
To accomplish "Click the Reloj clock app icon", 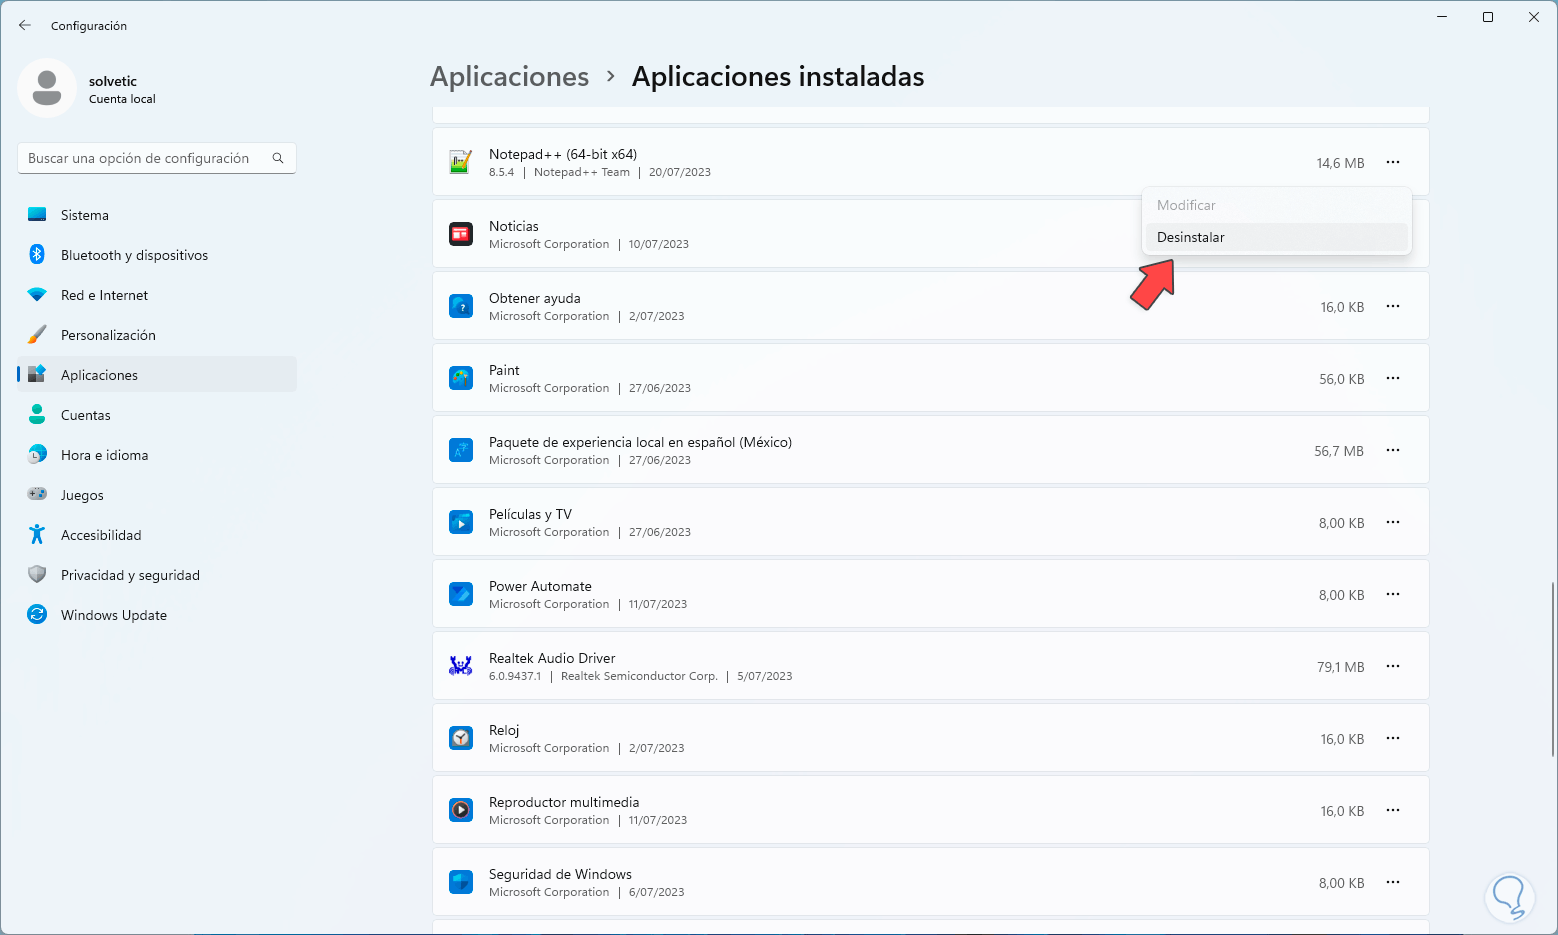I will pos(460,738).
